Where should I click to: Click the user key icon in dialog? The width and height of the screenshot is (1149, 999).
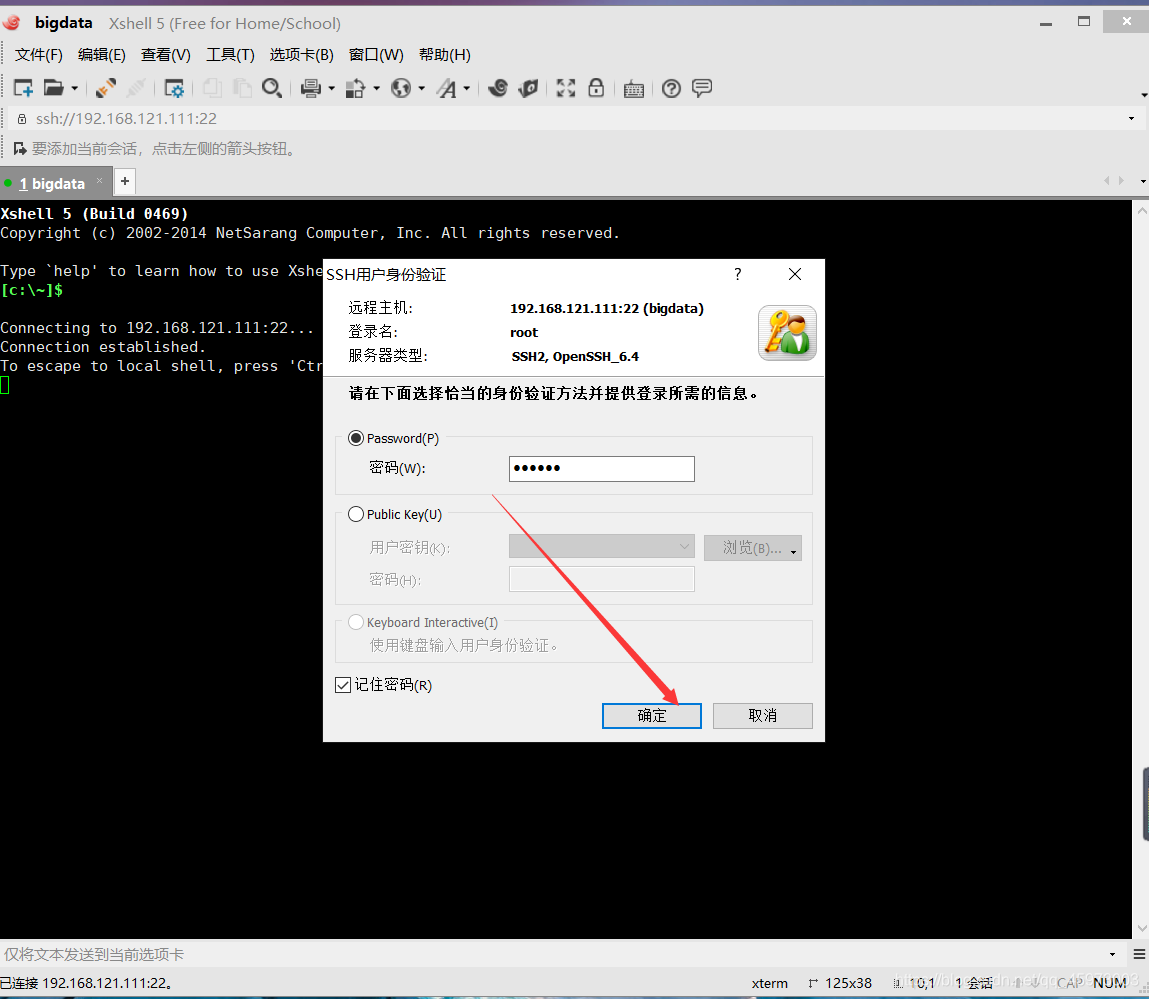coord(787,333)
